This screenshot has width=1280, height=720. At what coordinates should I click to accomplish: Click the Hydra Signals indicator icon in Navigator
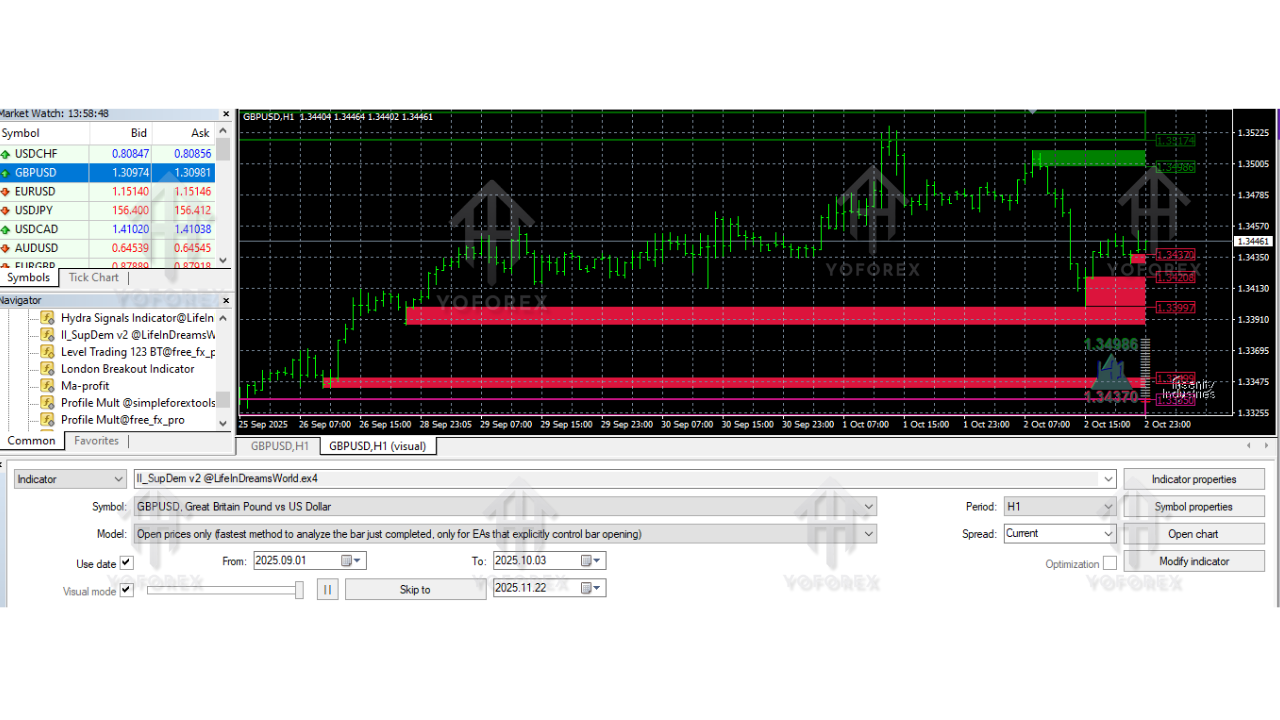(47, 317)
